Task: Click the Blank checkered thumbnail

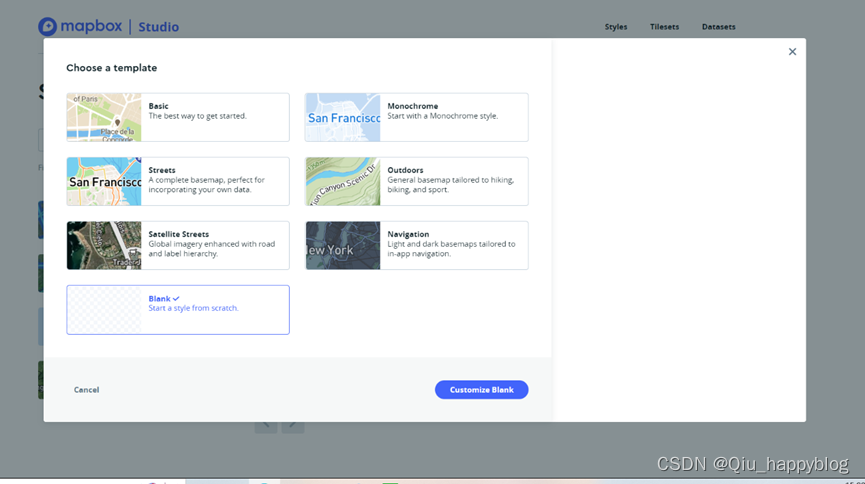Action: (104, 310)
